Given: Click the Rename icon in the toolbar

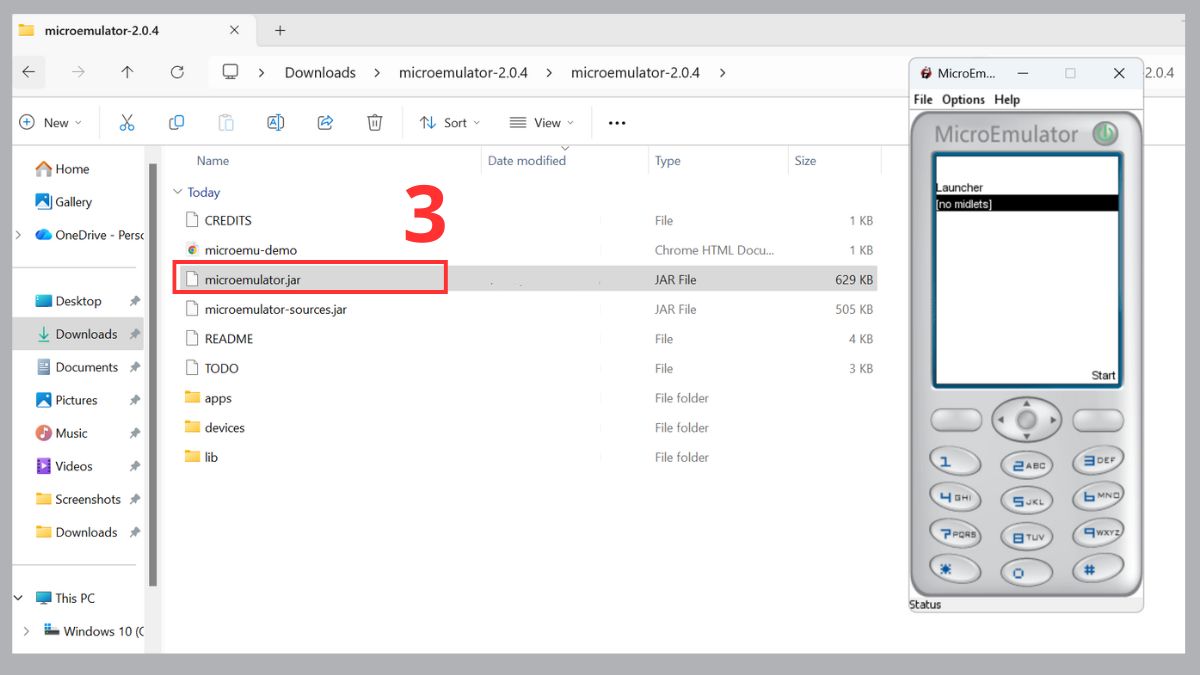Looking at the screenshot, I should [275, 121].
